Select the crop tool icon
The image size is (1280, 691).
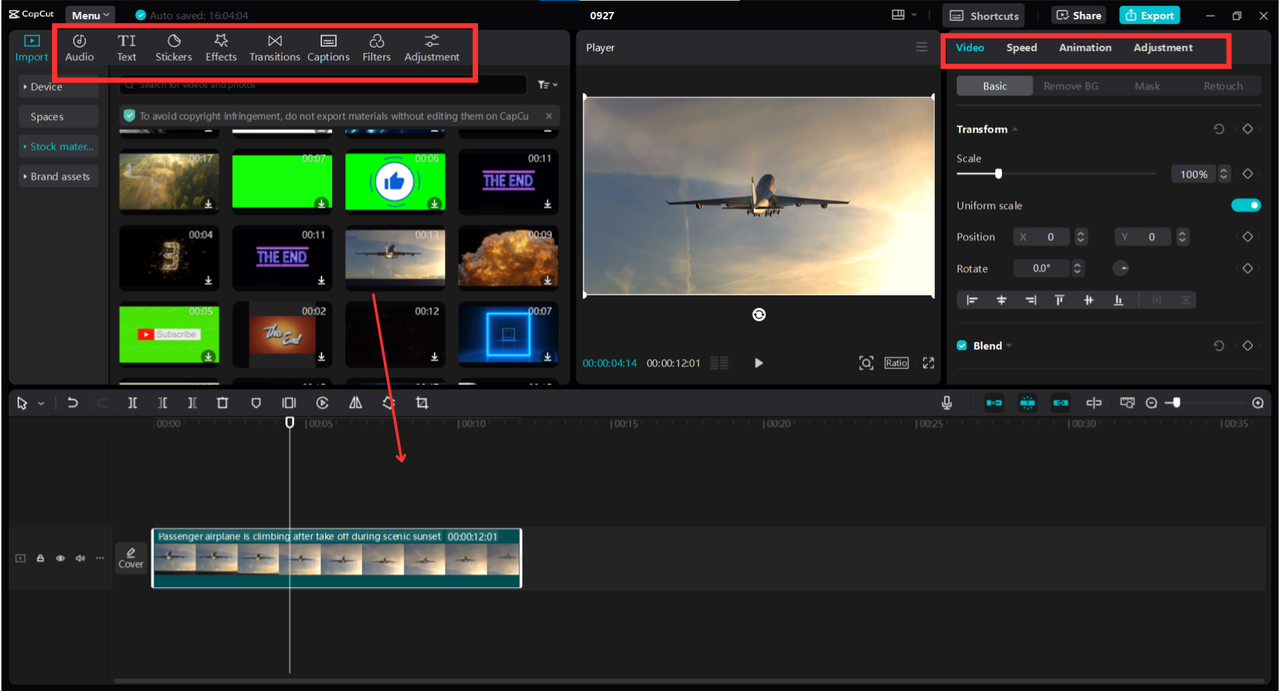[422, 403]
